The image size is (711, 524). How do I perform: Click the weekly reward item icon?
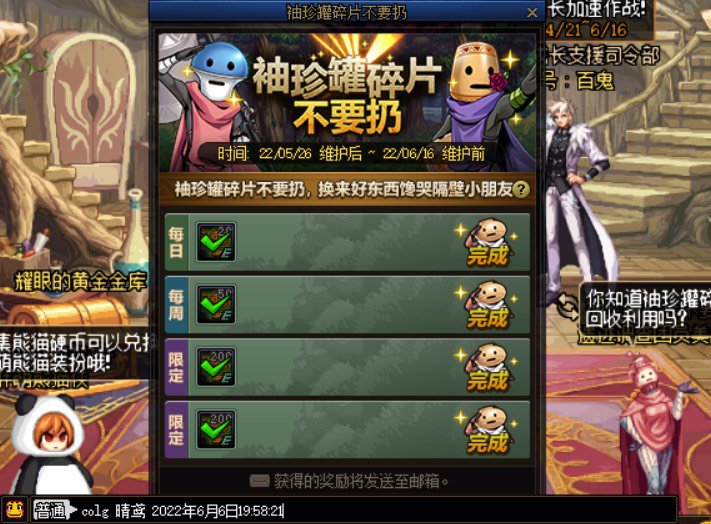(x=216, y=305)
